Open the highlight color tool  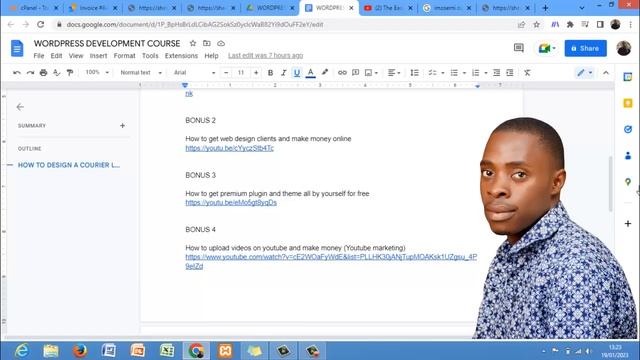point(324,73)
